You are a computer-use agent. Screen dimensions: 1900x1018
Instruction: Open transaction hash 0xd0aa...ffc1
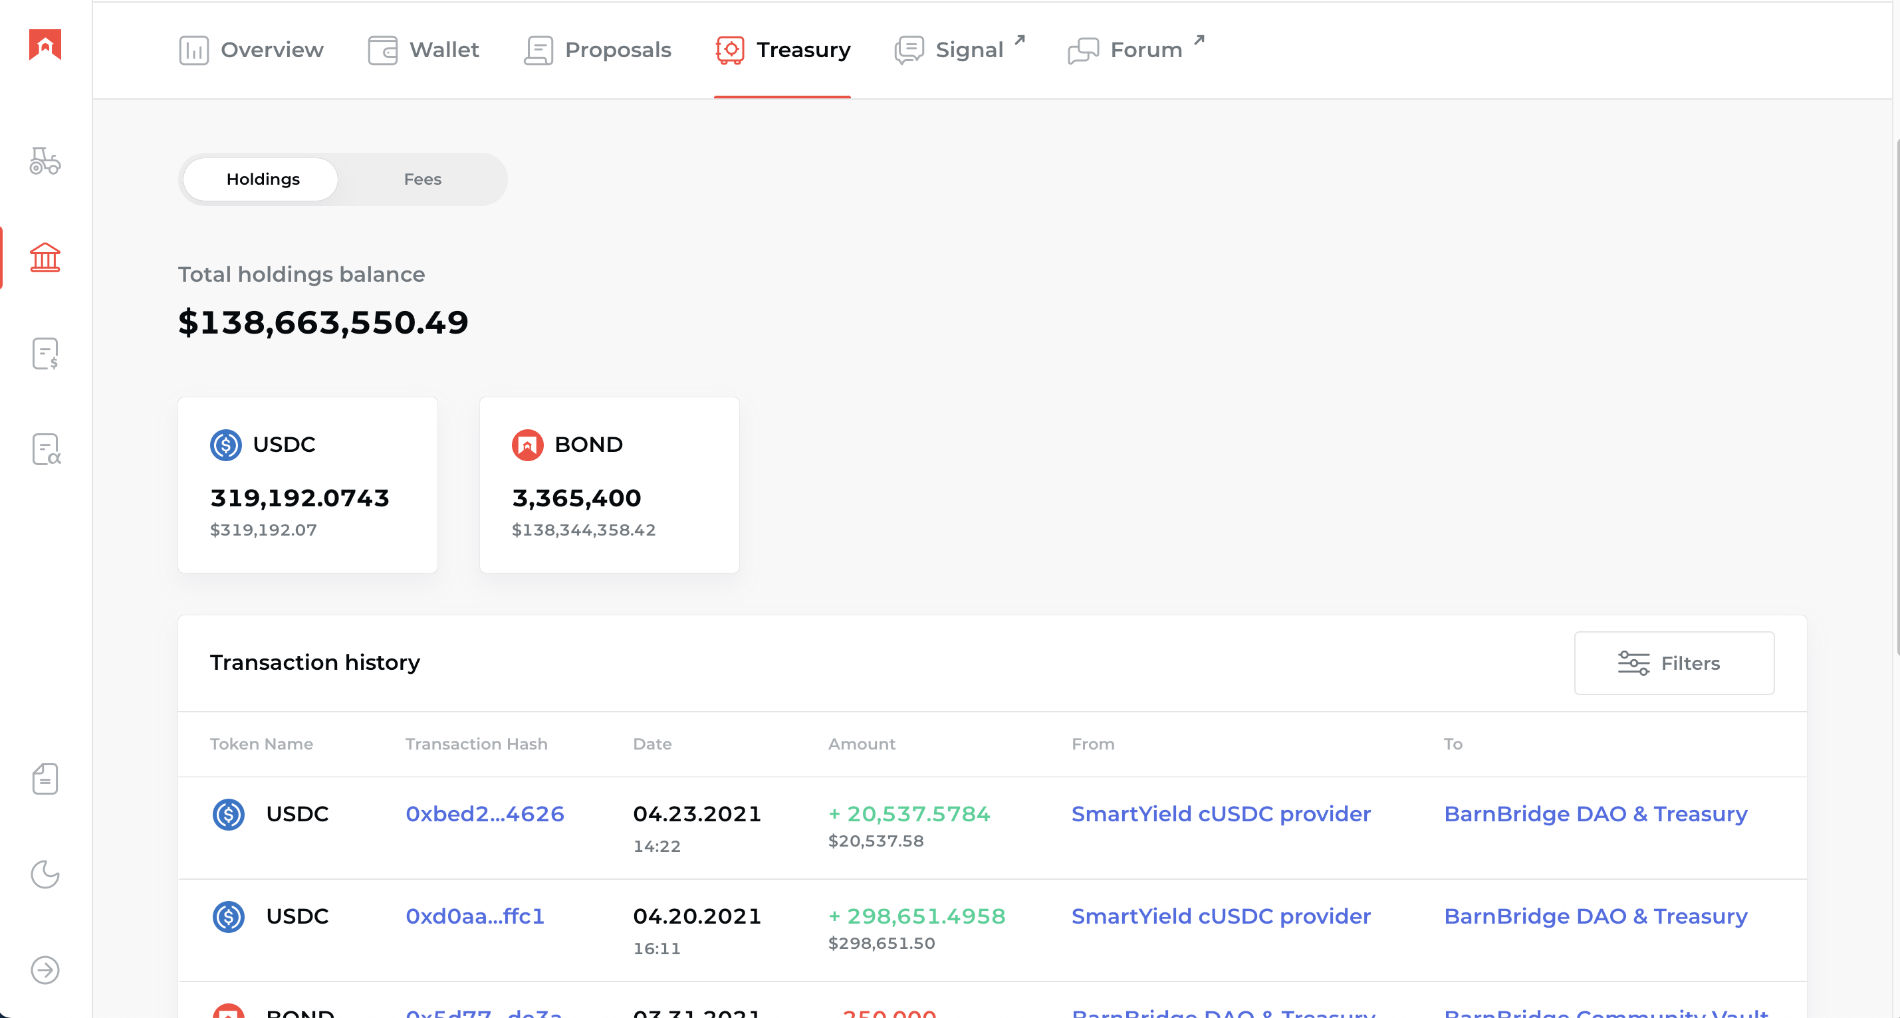pyautogui.click(x=475, y=916)
